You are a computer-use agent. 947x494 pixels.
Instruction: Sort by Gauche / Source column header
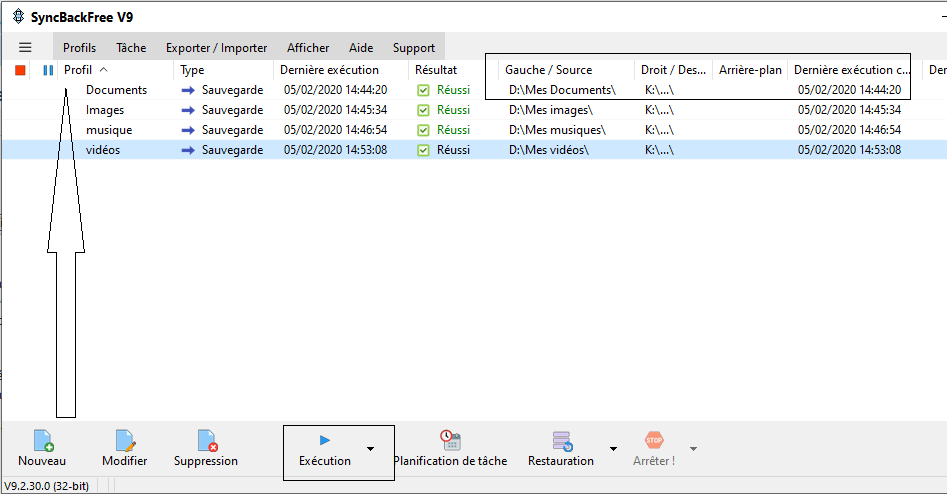pyautogui.click(x=548, y=70)
